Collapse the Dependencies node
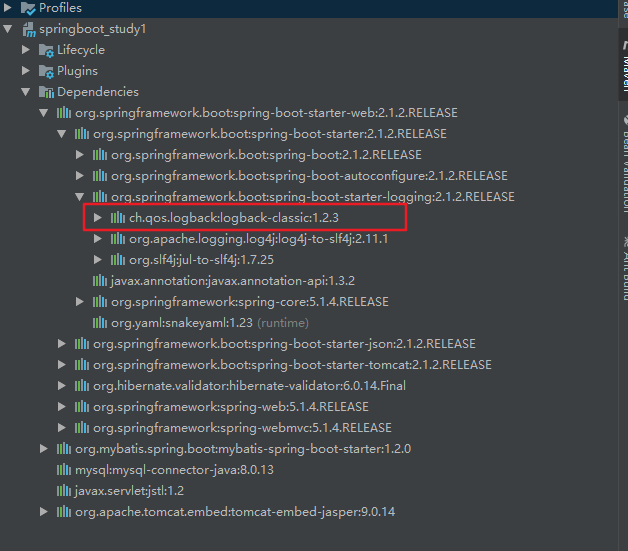 click(x=26, y=92)
